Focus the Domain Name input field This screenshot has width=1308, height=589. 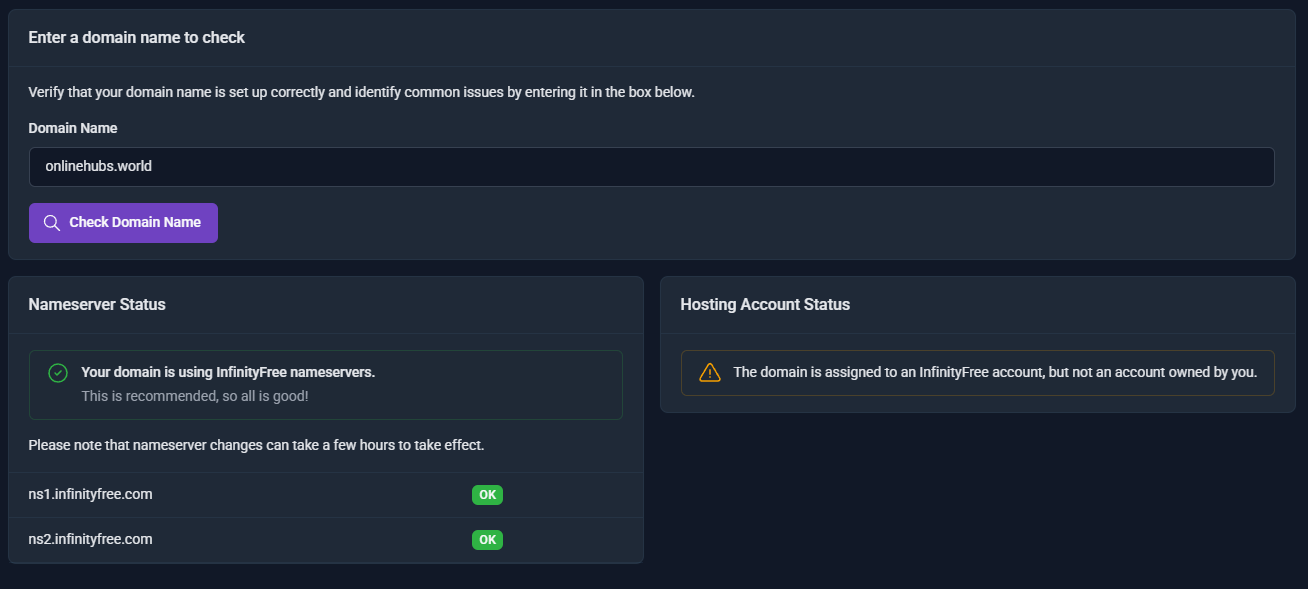pos(651,167)
